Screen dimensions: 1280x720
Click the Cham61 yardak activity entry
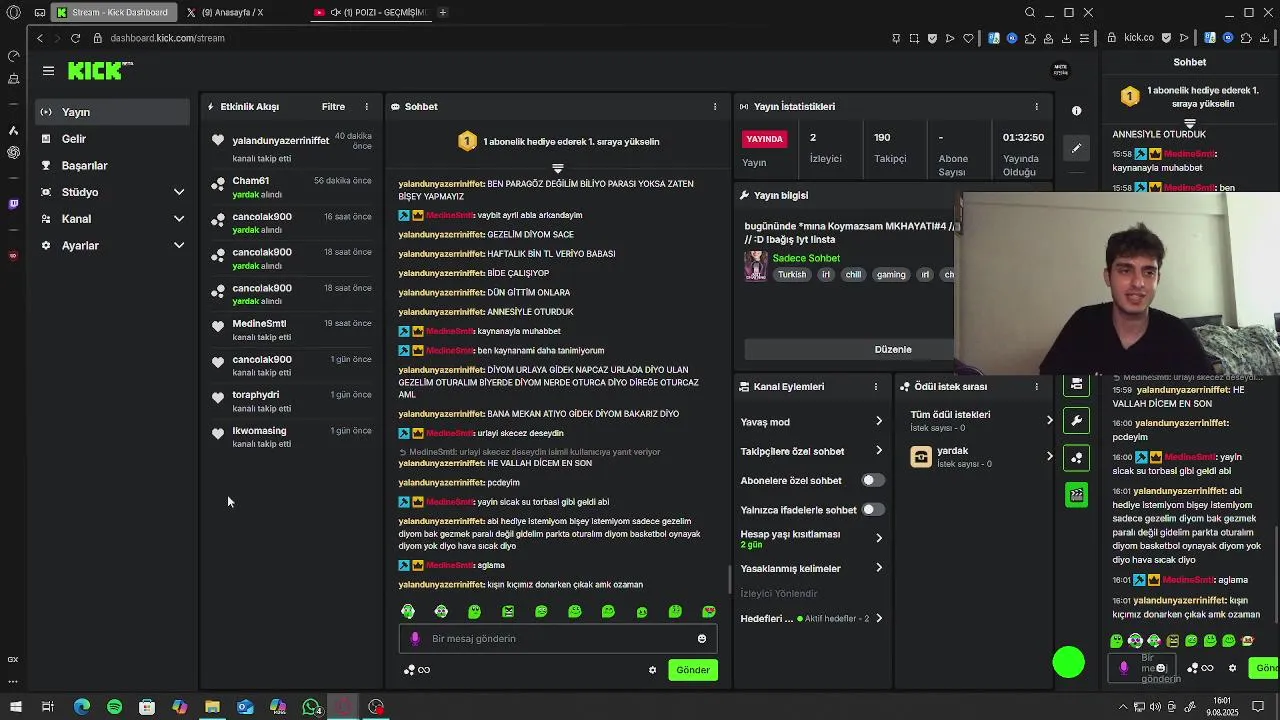(291, 188)
